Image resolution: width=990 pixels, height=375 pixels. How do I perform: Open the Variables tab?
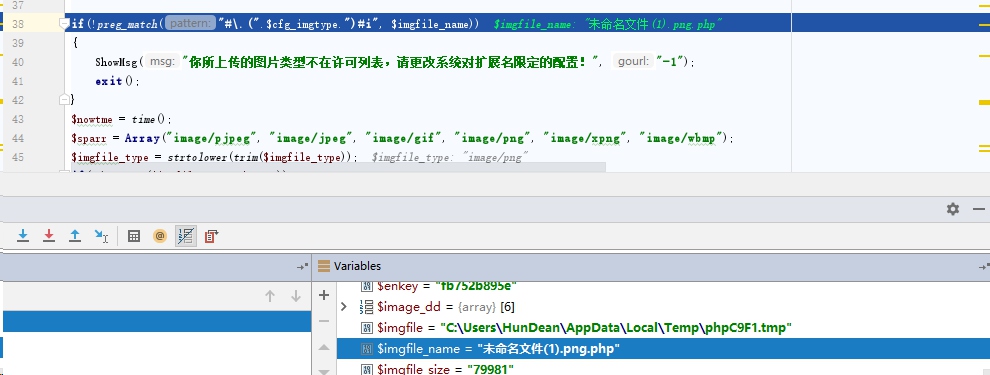coord(357,266)
